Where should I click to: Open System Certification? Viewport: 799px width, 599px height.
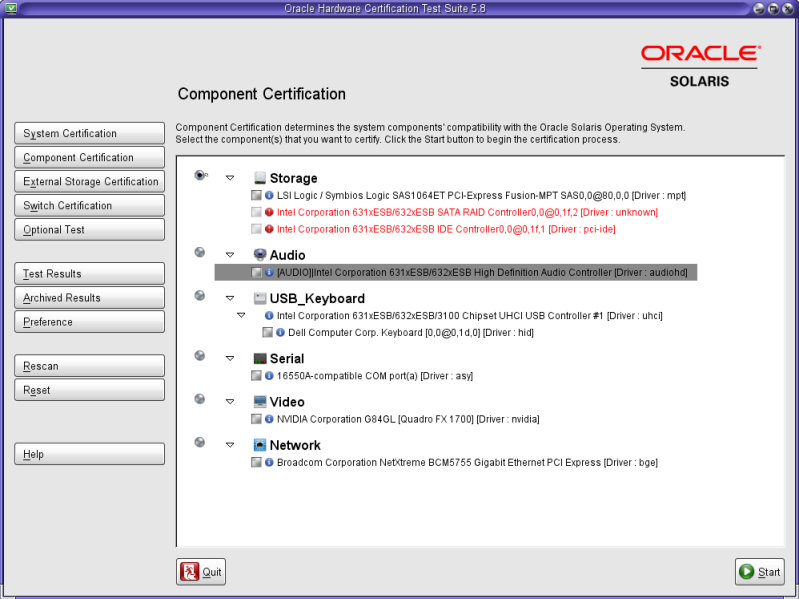click(x=90, y=133)
